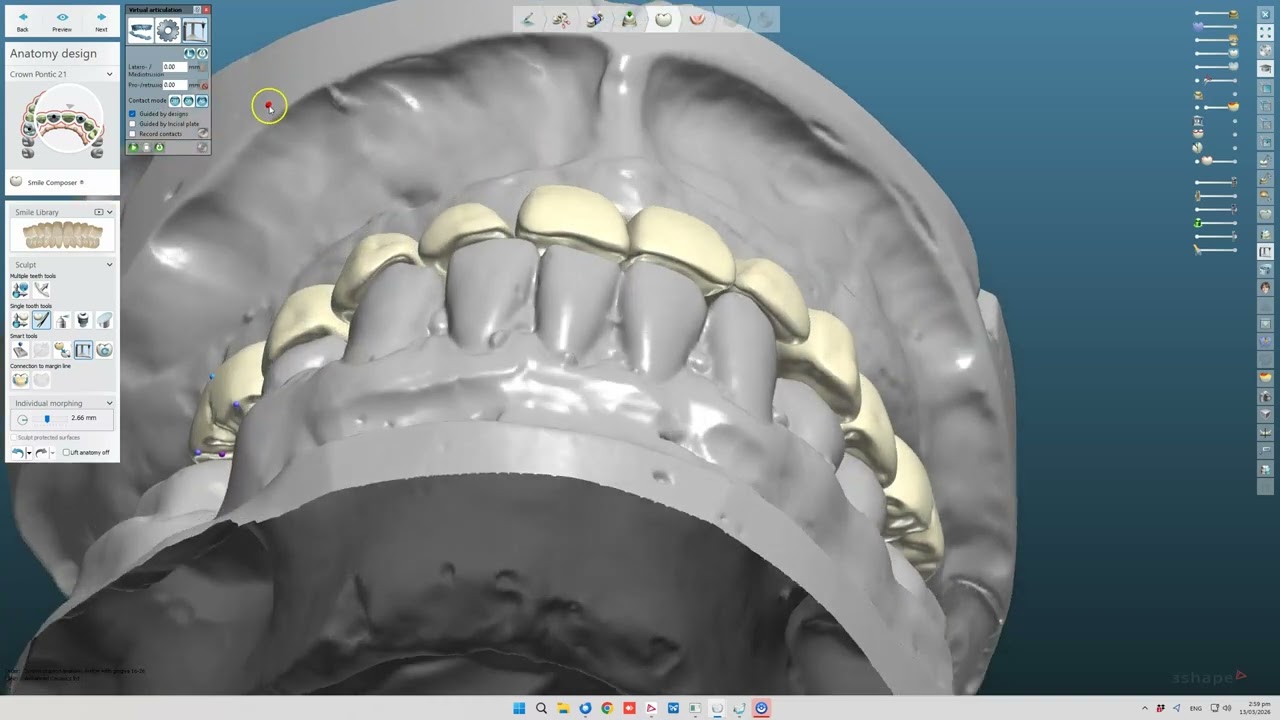The image size is (1280, 720).
Task: Select the first multiple teeth transform tool
Action: (x=20, y=290)
